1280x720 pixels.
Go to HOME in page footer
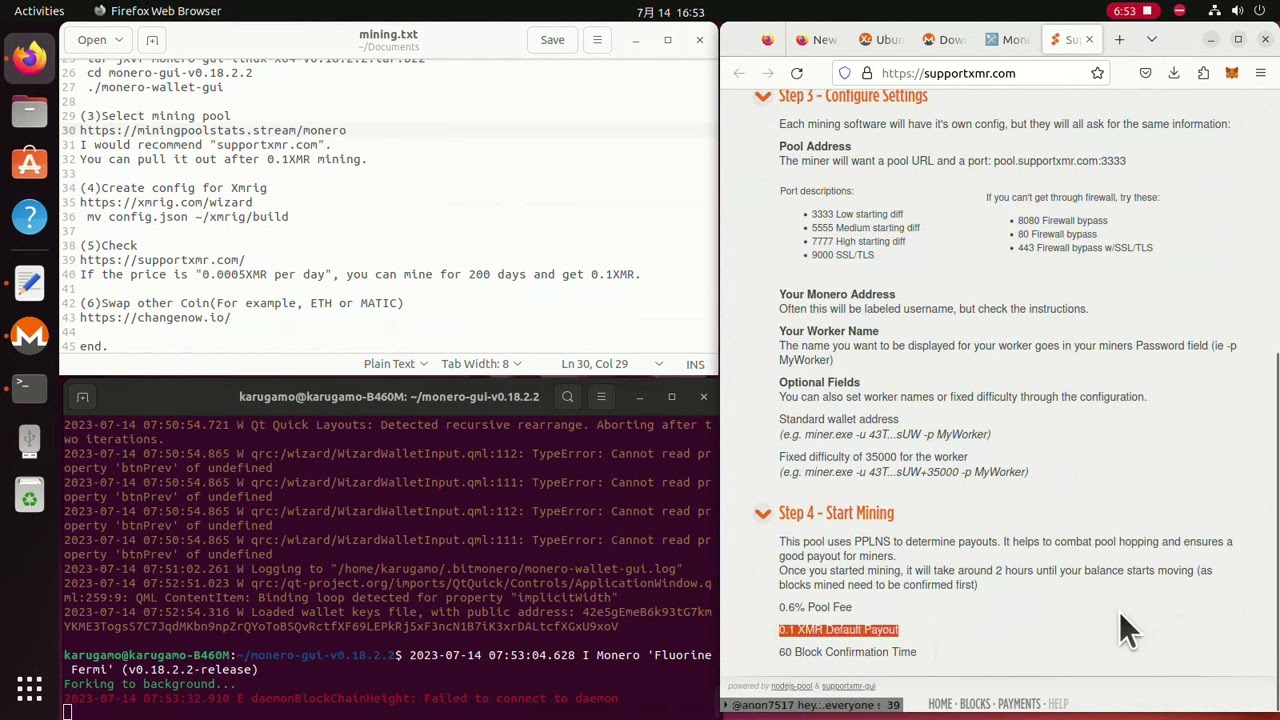pyautogui.click(x=940, y=704)
